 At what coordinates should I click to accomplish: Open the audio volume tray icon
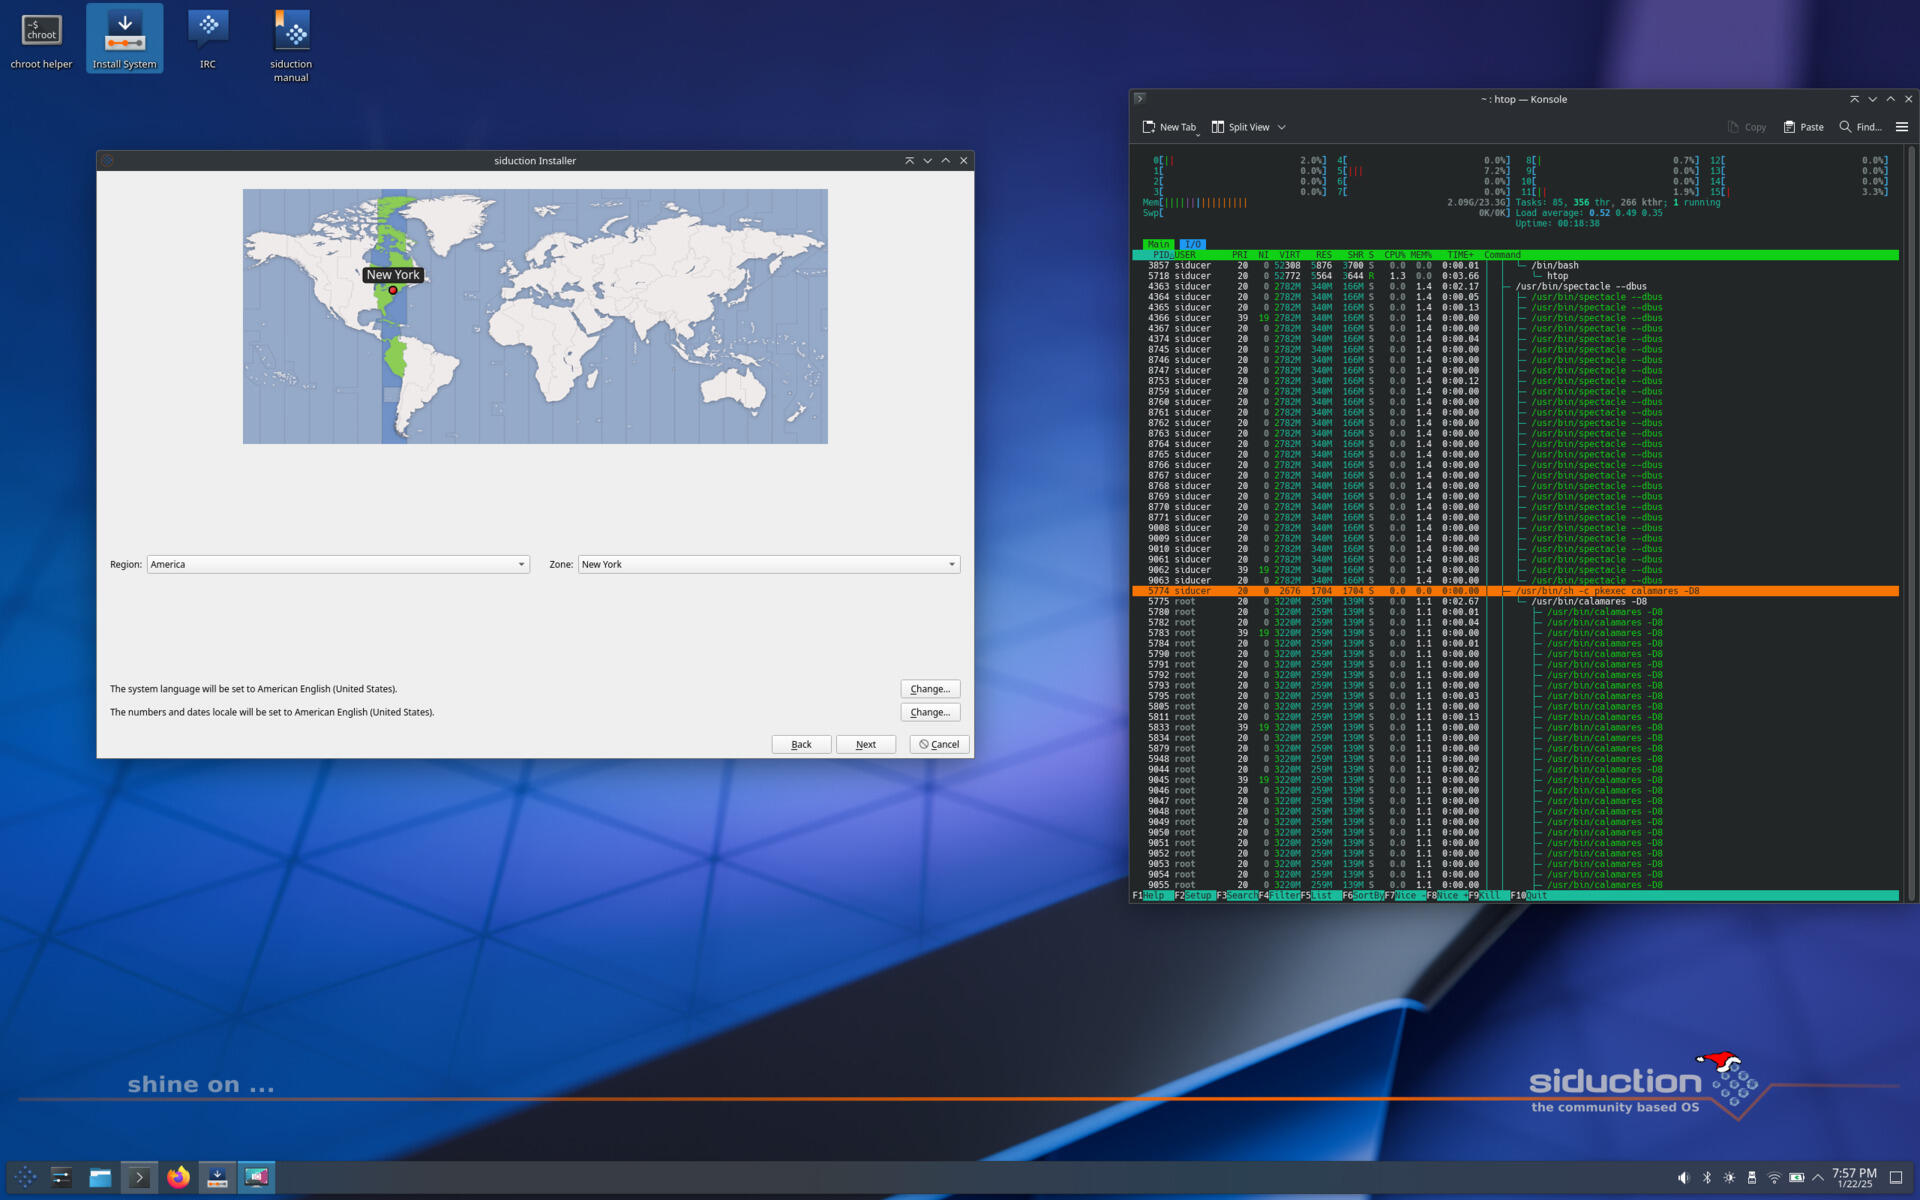[x=1683, y=1177]
